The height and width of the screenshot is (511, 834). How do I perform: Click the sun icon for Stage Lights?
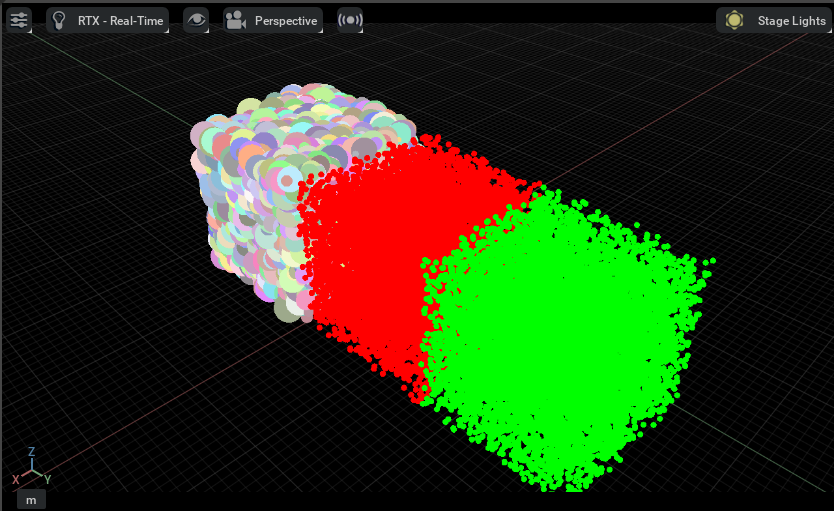(735, 20)
